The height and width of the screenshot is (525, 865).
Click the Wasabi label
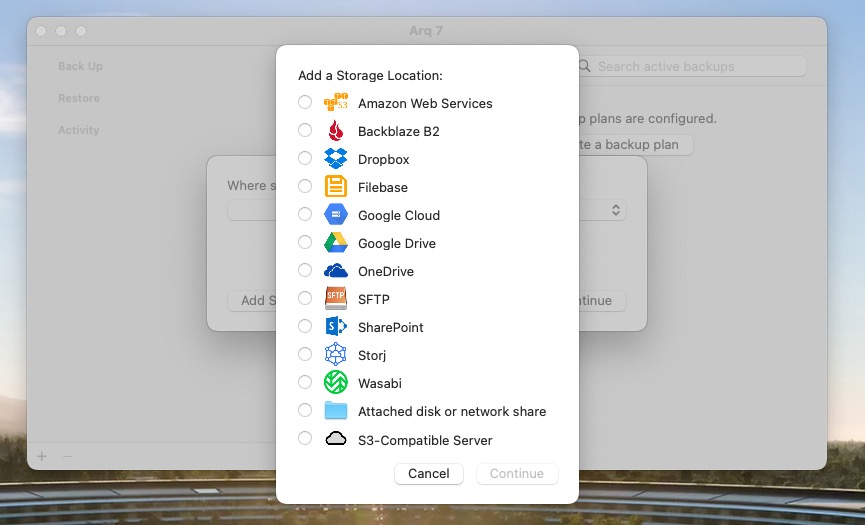pyautogui.click(x=380, y=383)
